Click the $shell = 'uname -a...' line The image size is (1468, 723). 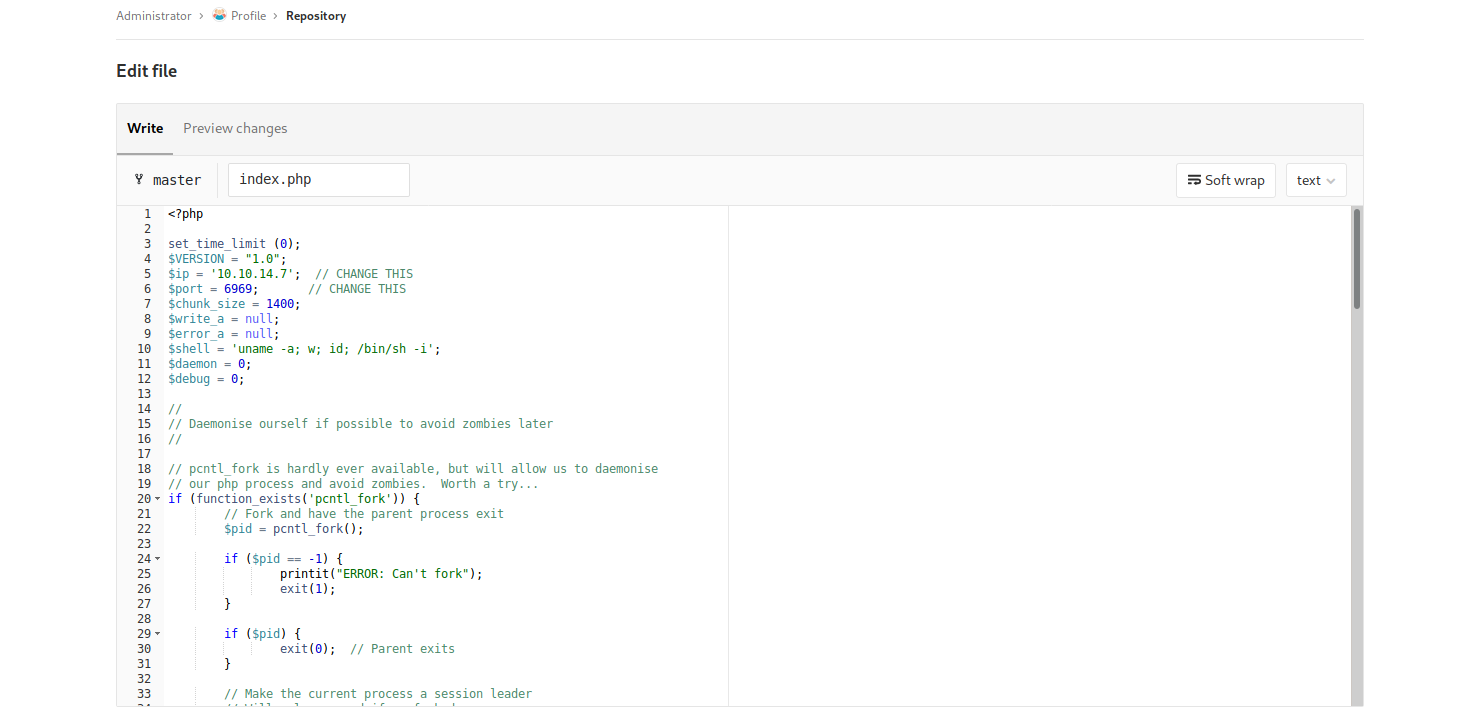(304, 349)
